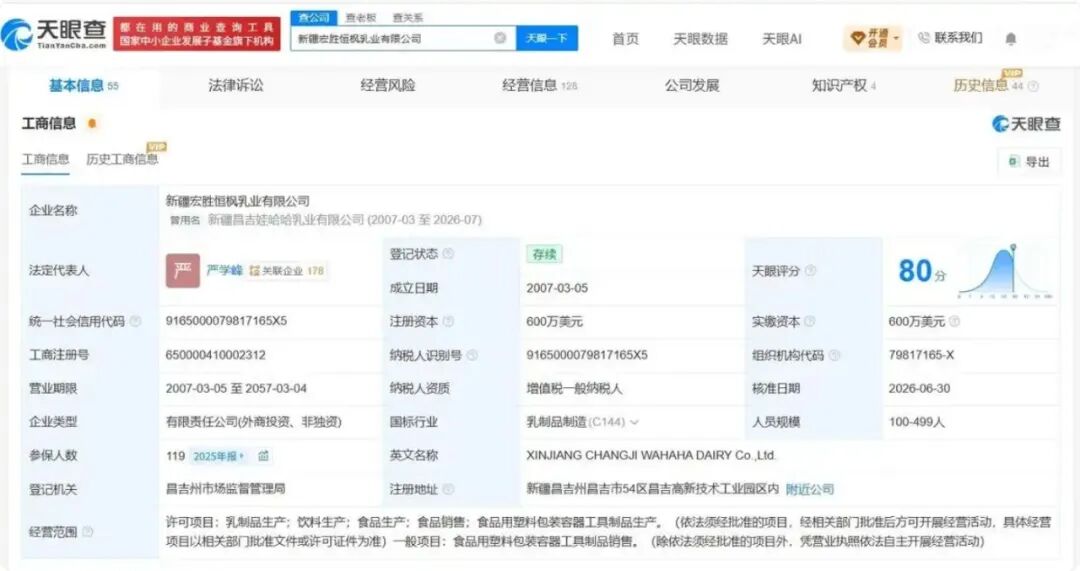1080x571 pixels.
Task: Click the taxpayer type 增值税一般纳税人
Action: [574, 388]
